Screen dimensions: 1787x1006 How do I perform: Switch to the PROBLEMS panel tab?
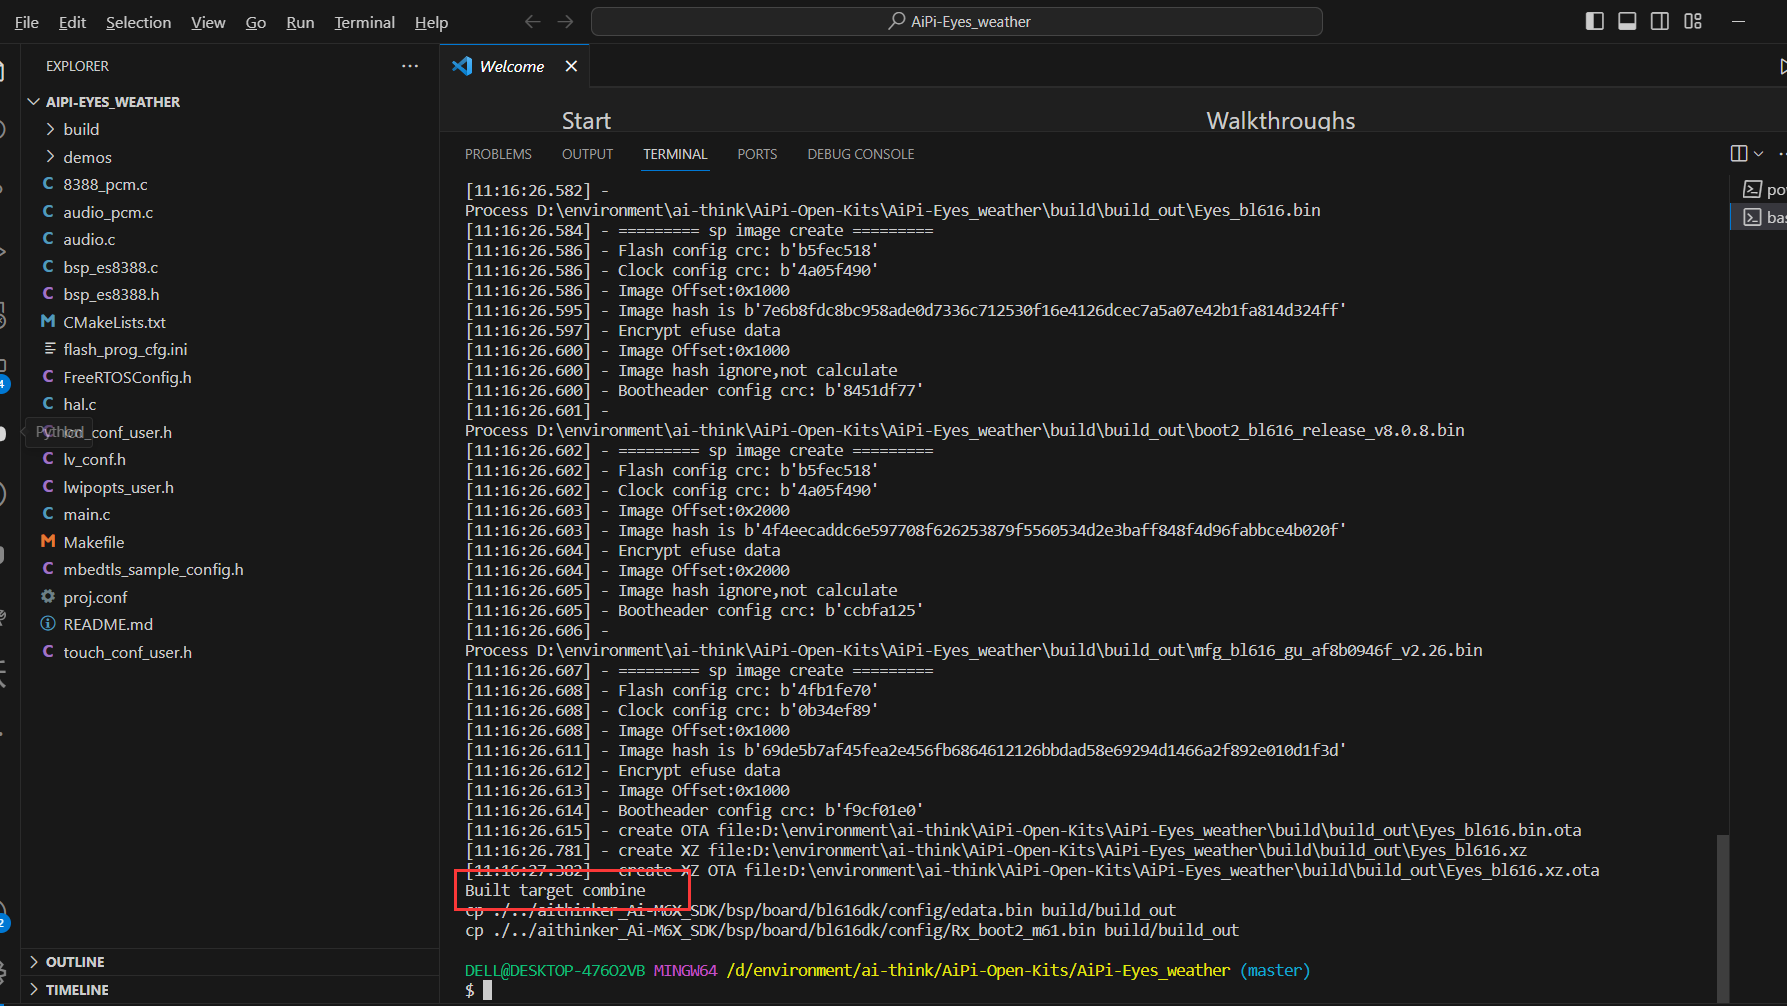click(x=498, y=154)
